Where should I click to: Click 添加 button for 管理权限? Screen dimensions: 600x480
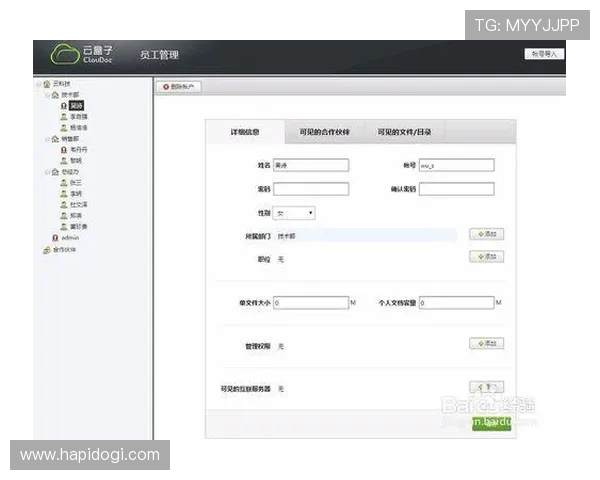point(486,343)
